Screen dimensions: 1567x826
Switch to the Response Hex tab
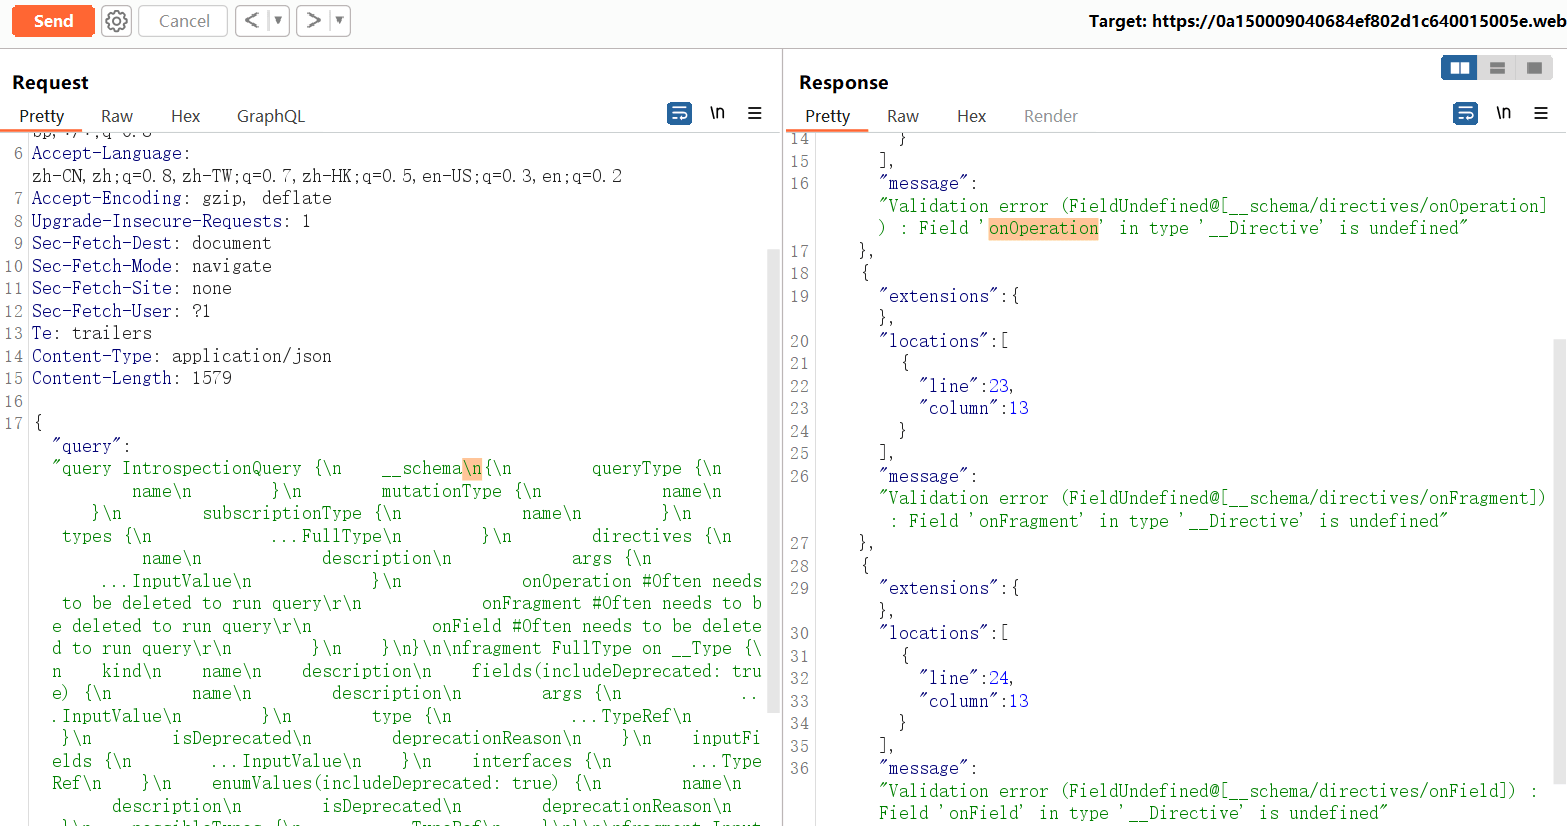click(x=971, y=116)
